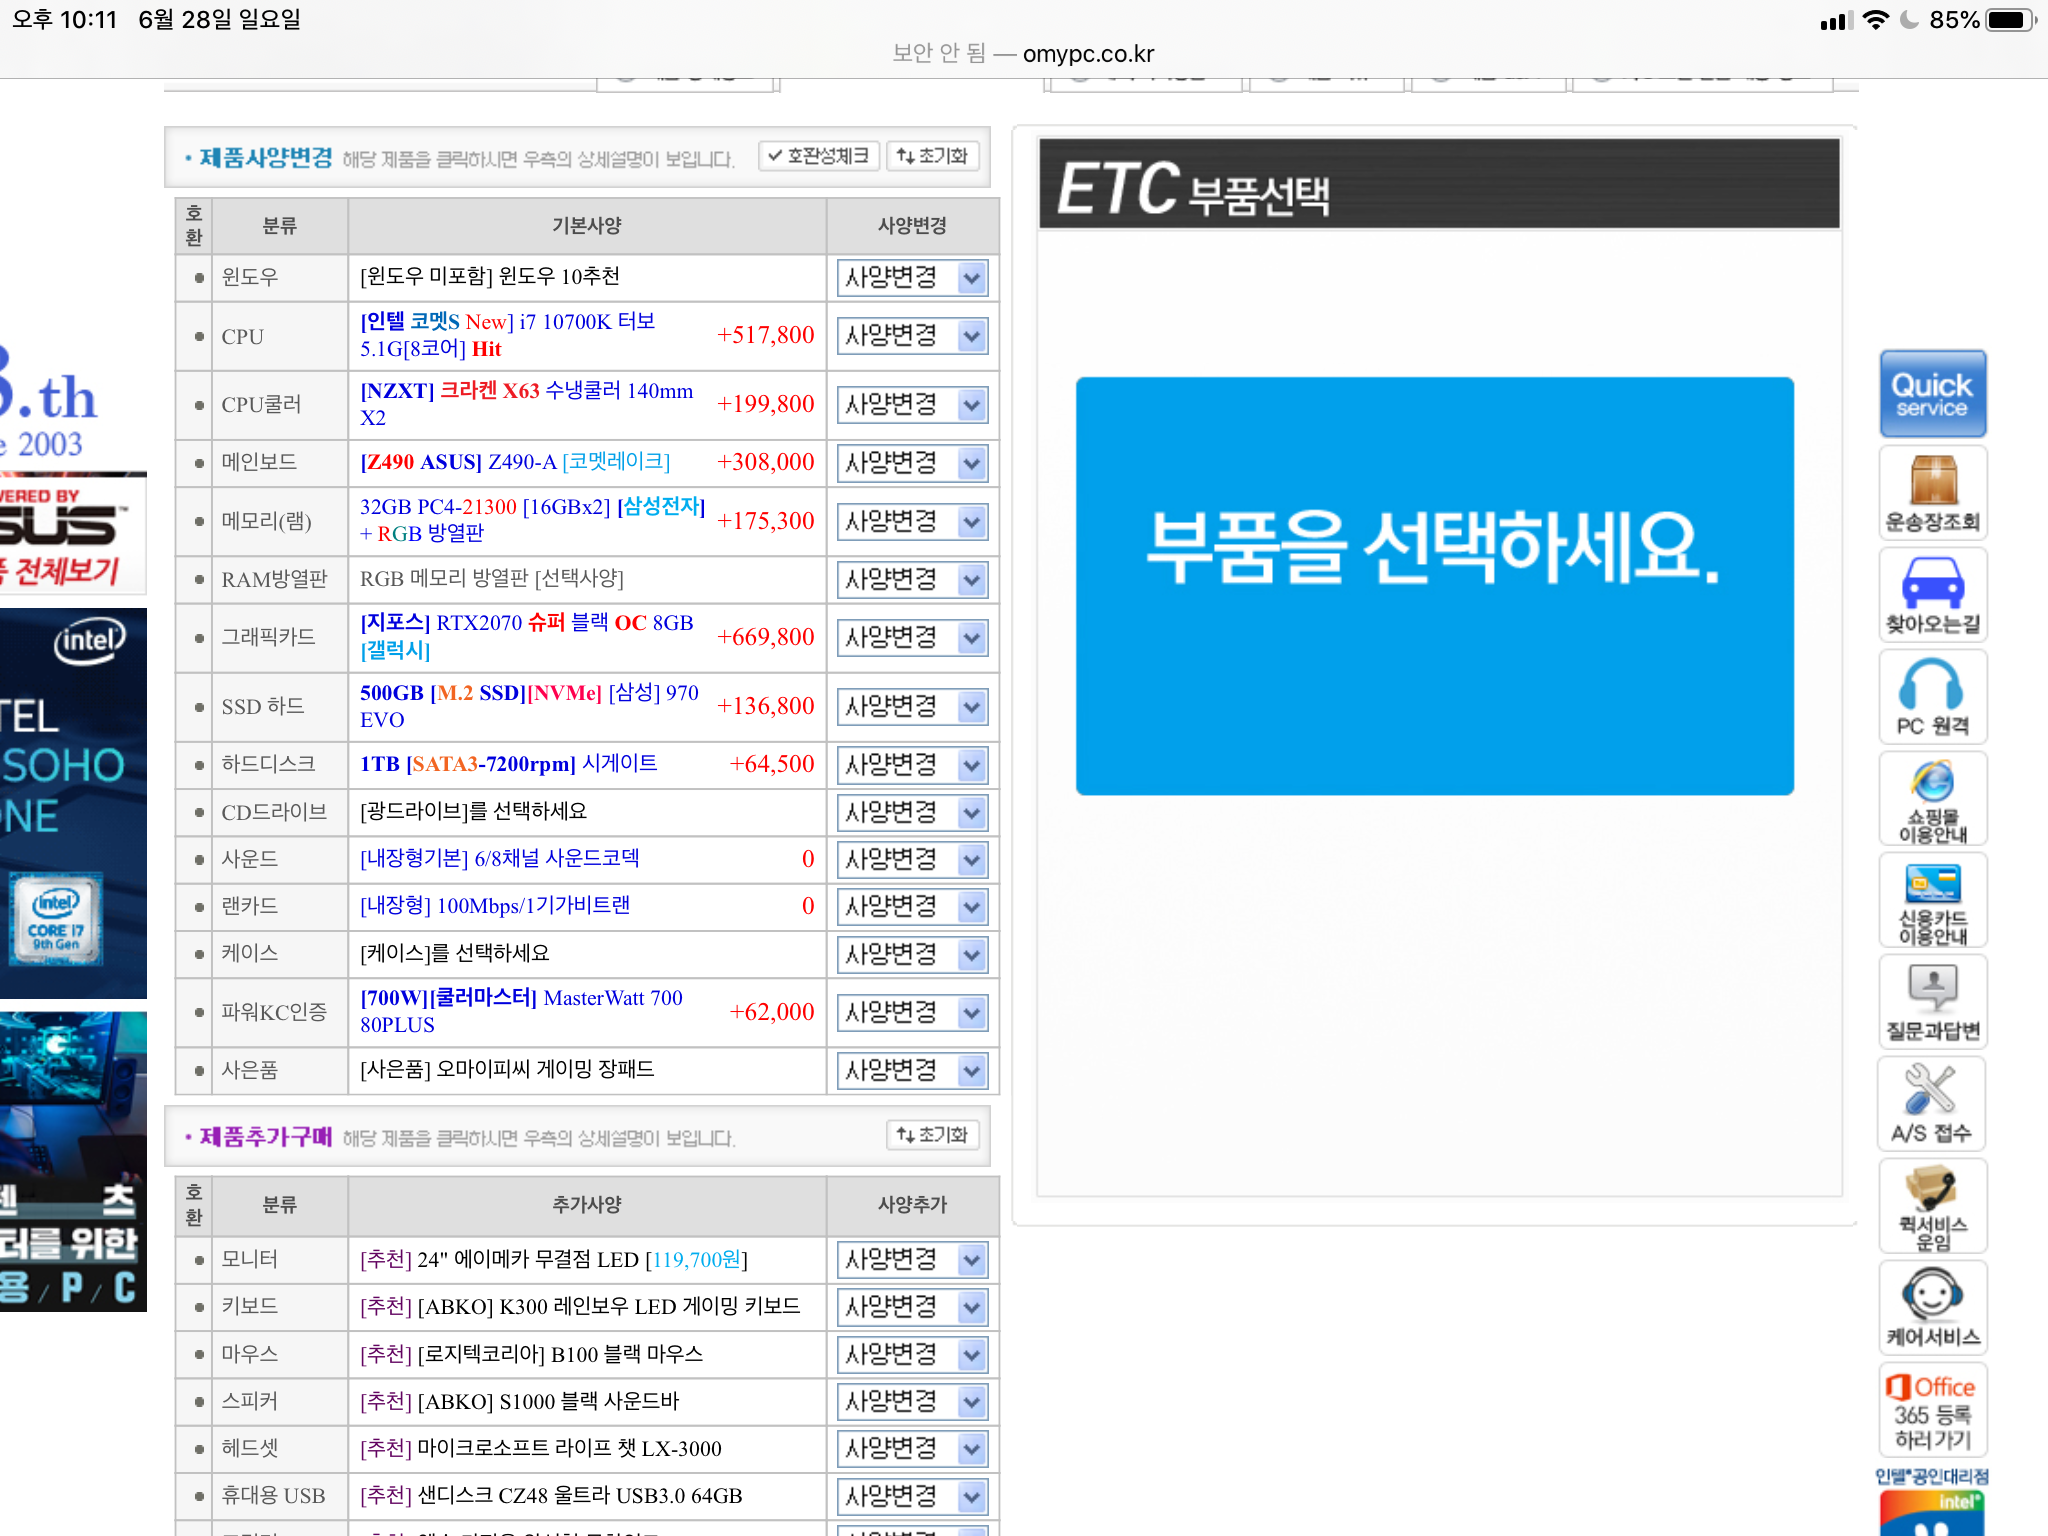Expand the 사은품 사양변경 dropdown

(912, 1071)
